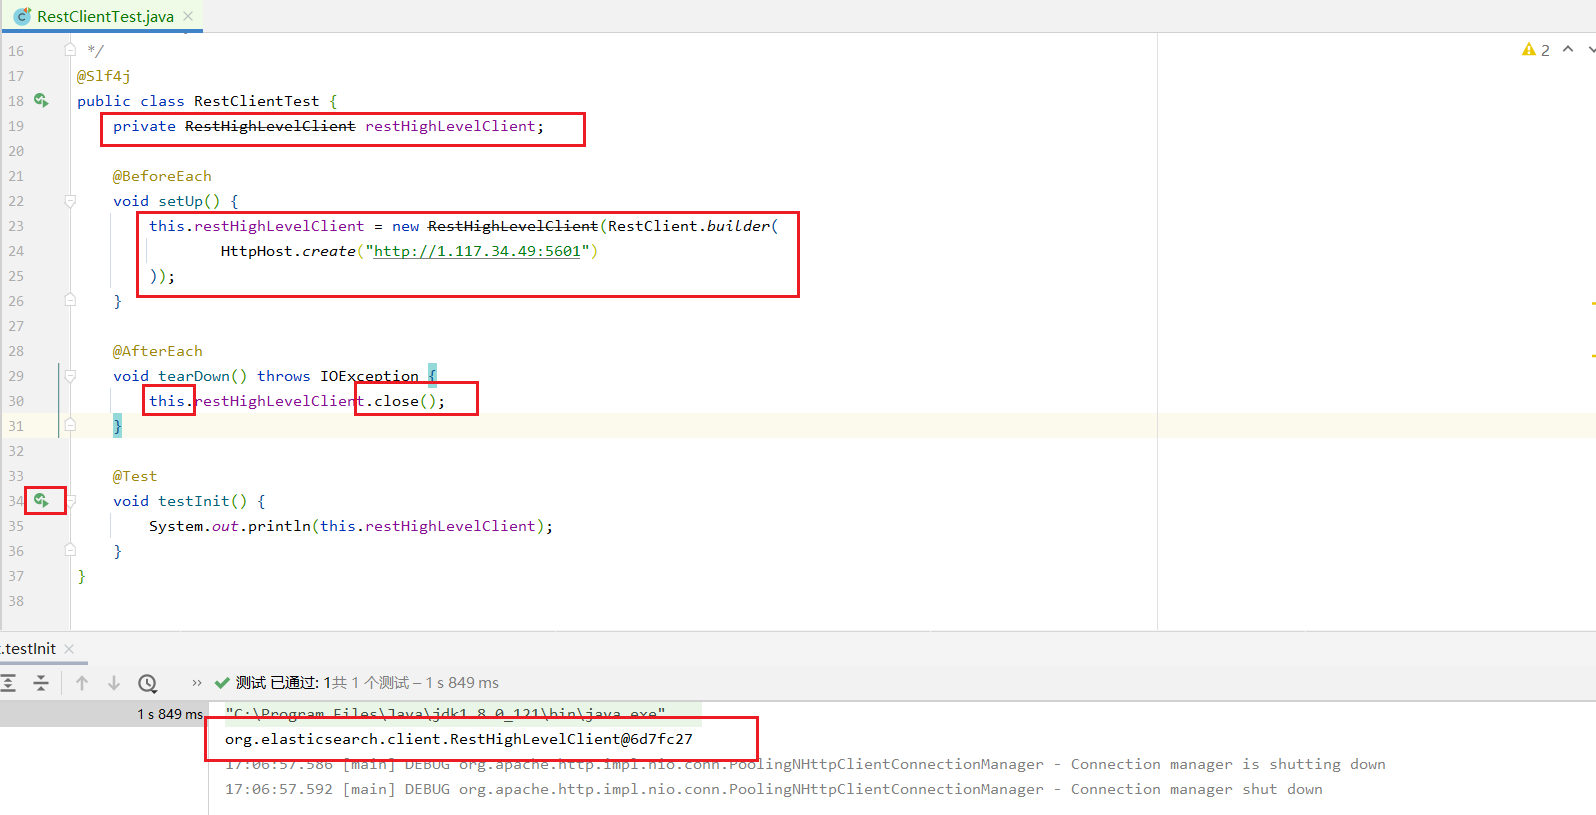Open the http://1.117.34.49:5601 URL link
The height and width of the screenshot is (815, 1596).
point(477,251)
